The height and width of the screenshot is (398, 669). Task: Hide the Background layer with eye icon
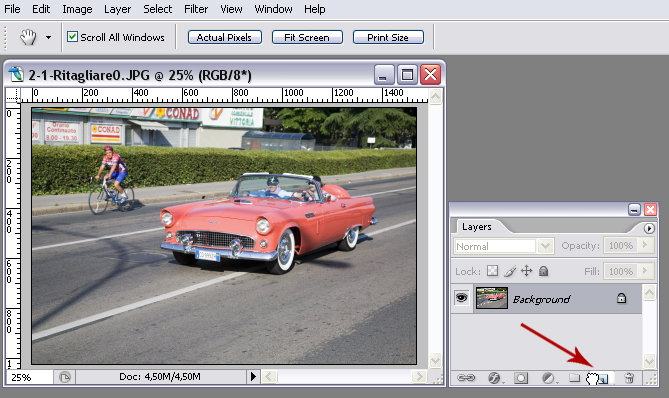pyautogui.click(x=461, y=298)
